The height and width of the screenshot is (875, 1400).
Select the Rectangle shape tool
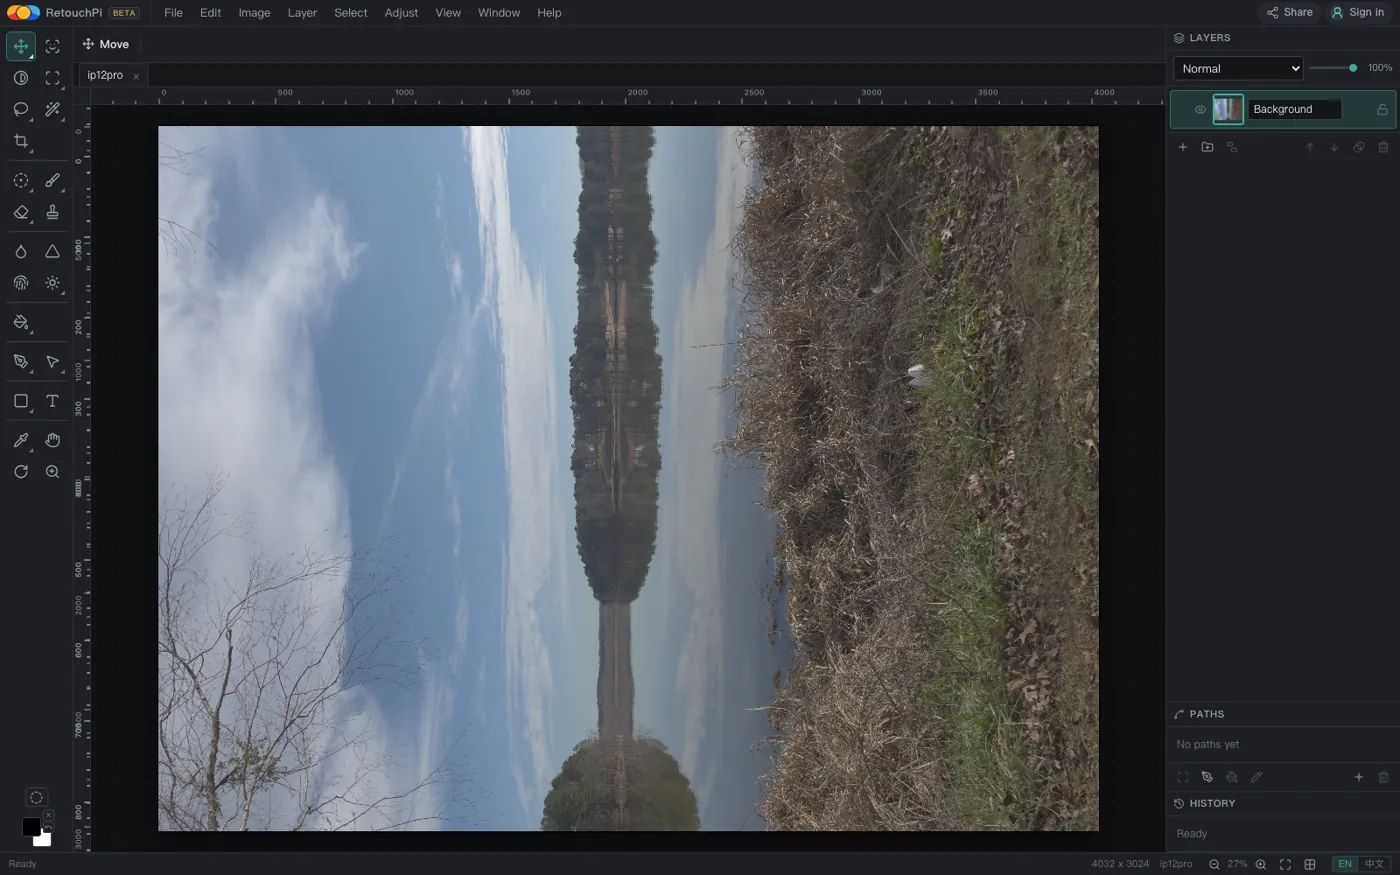pyautogui.click(x=21, y=401)
